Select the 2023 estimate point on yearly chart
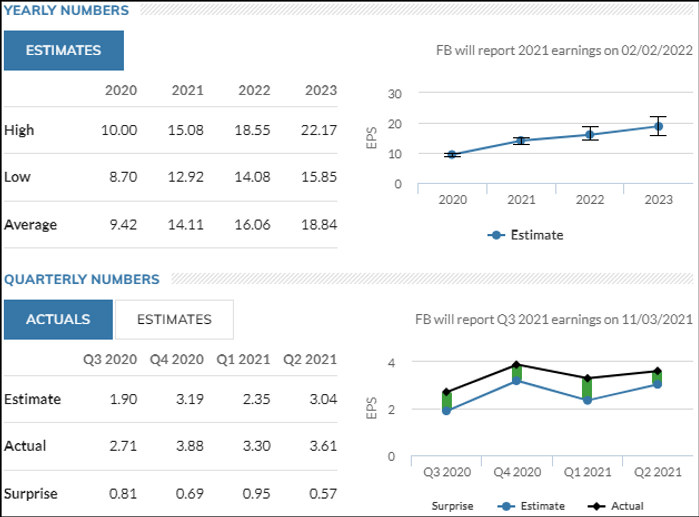The image size is (699, 517). pos(657,126)
